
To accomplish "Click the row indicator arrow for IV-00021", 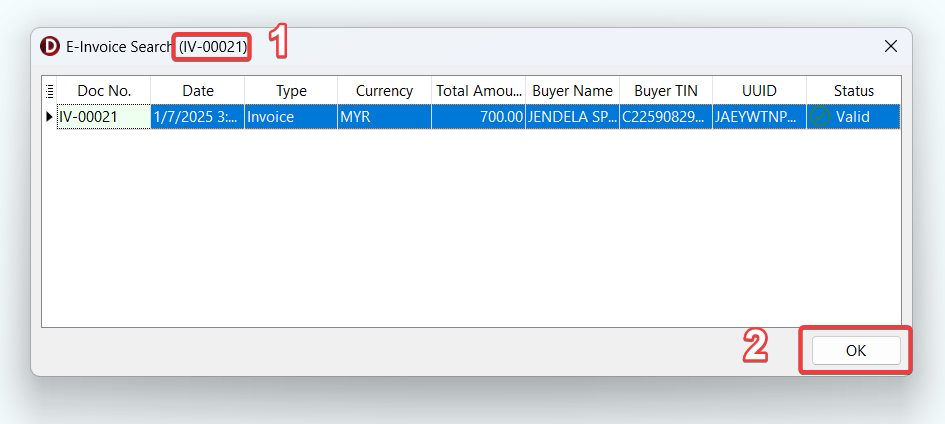I will pyautogui.click(x=49, y=117).
